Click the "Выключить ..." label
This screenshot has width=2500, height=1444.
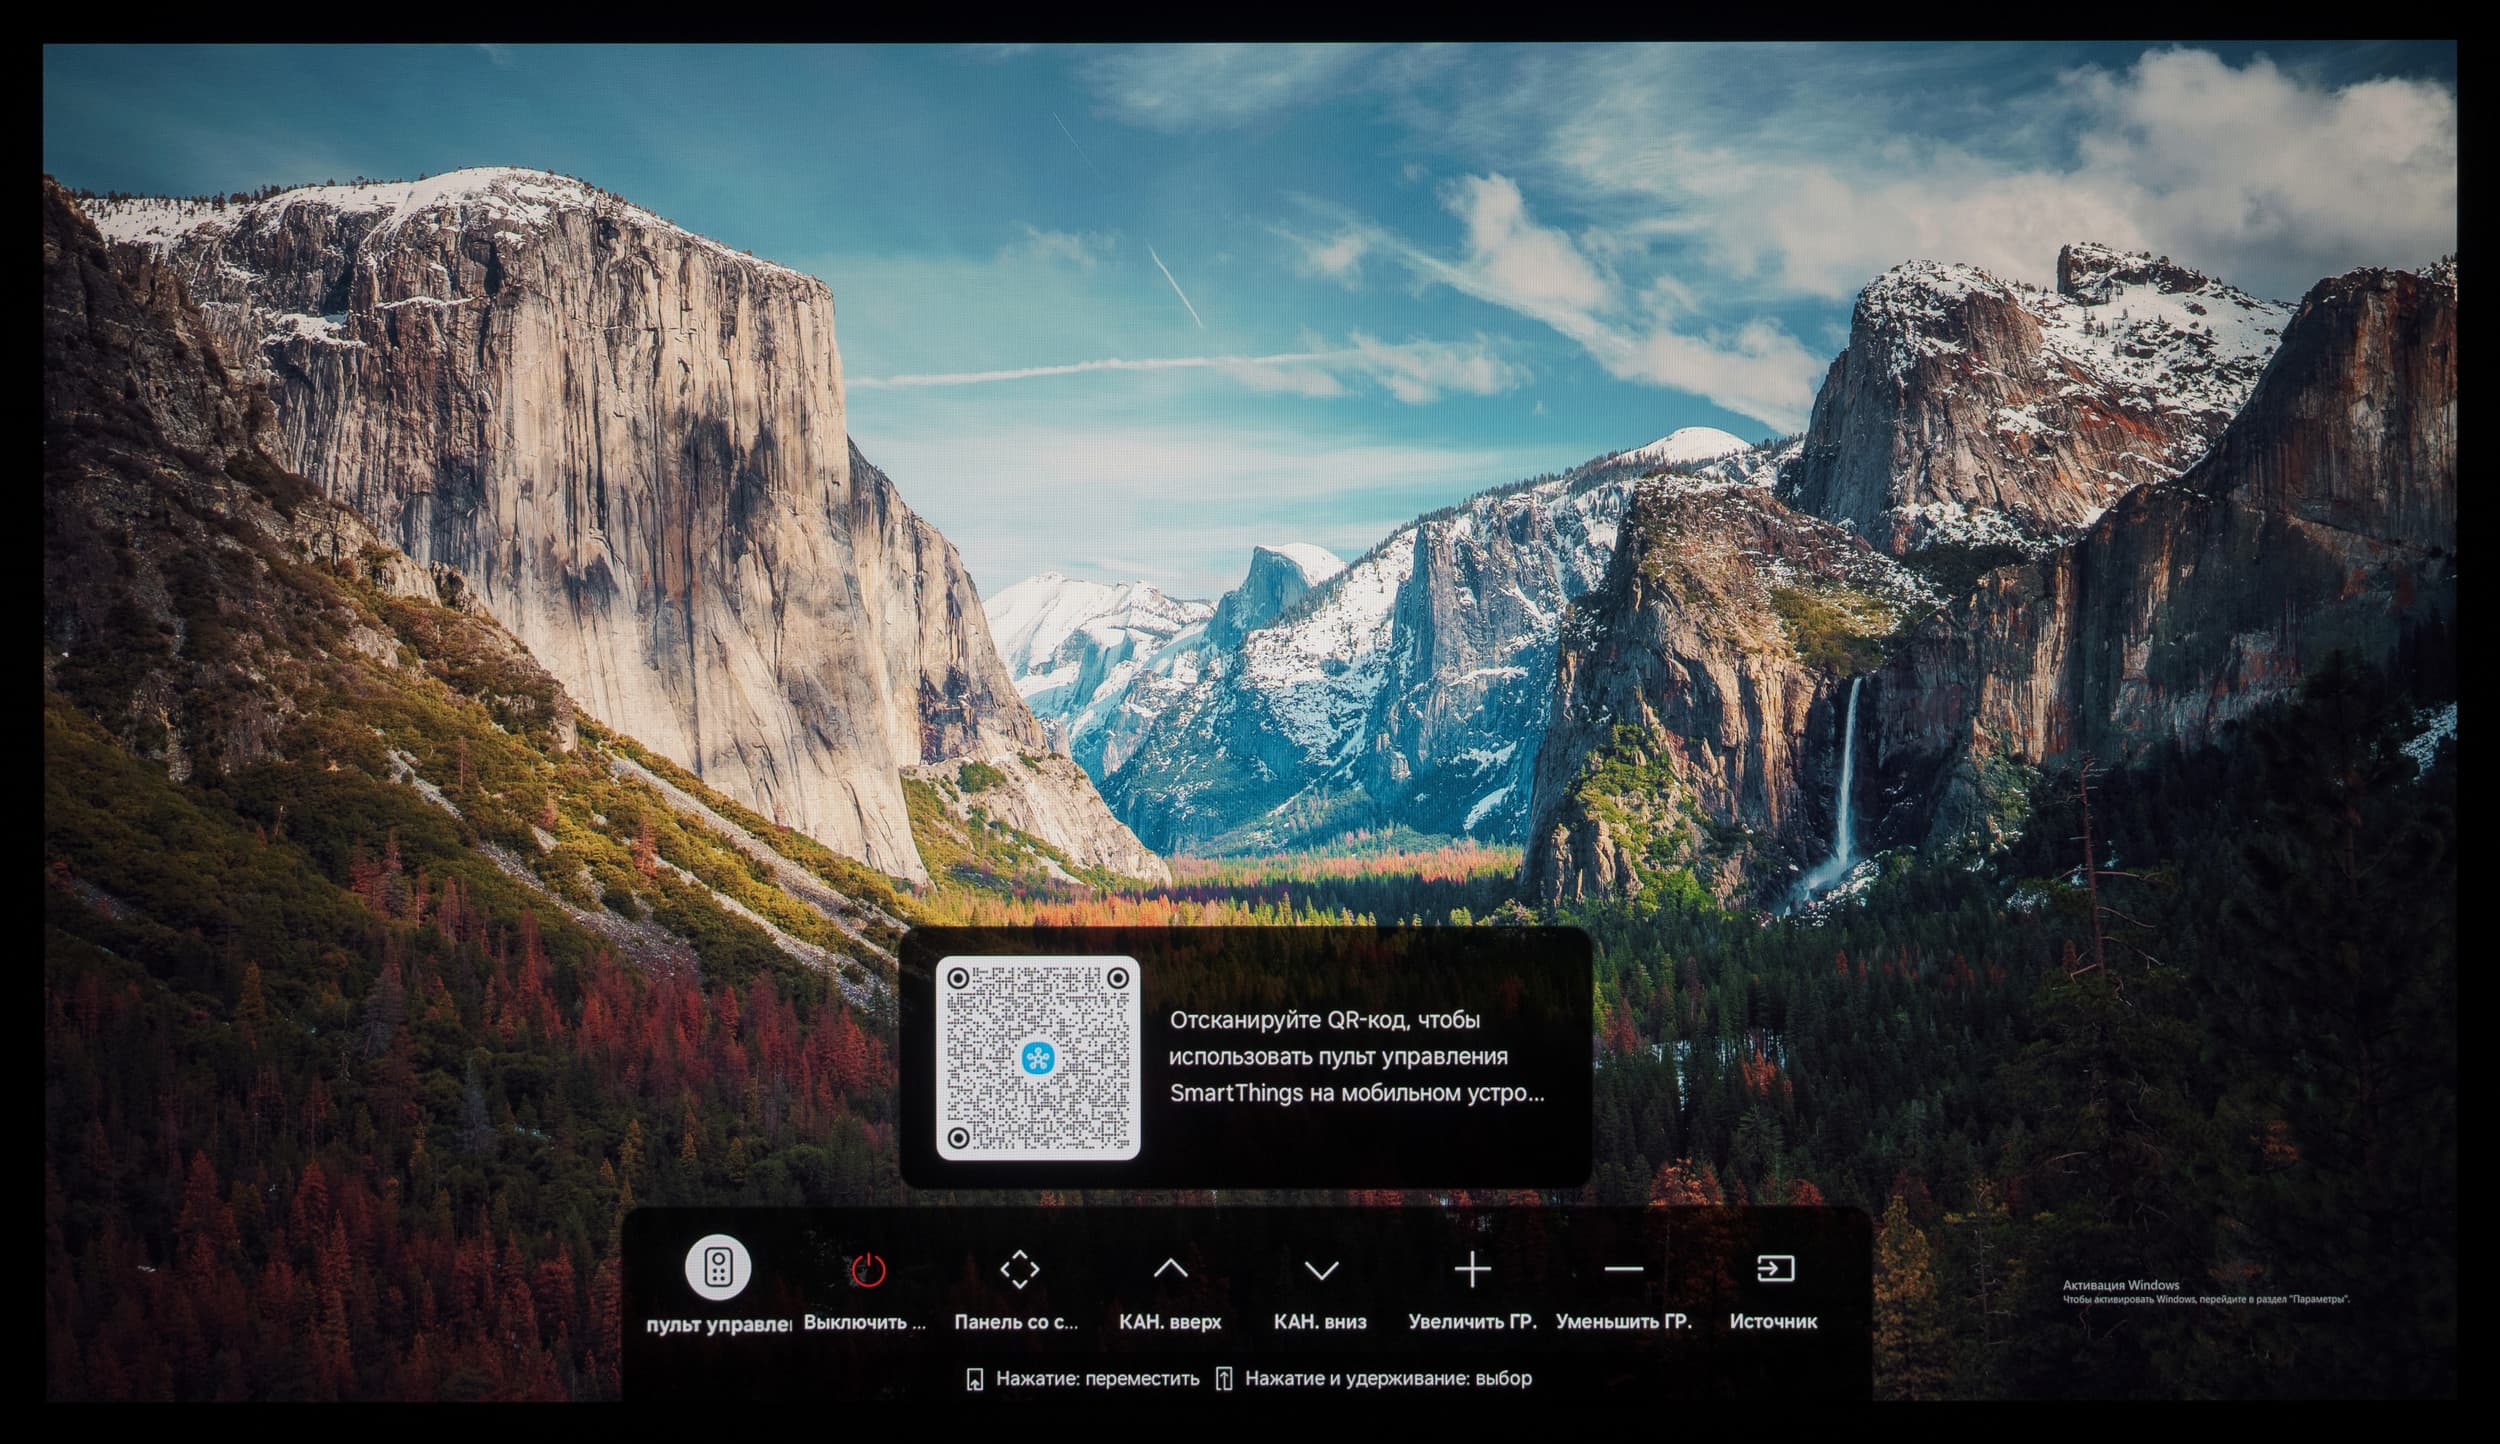coord(865,1322)
